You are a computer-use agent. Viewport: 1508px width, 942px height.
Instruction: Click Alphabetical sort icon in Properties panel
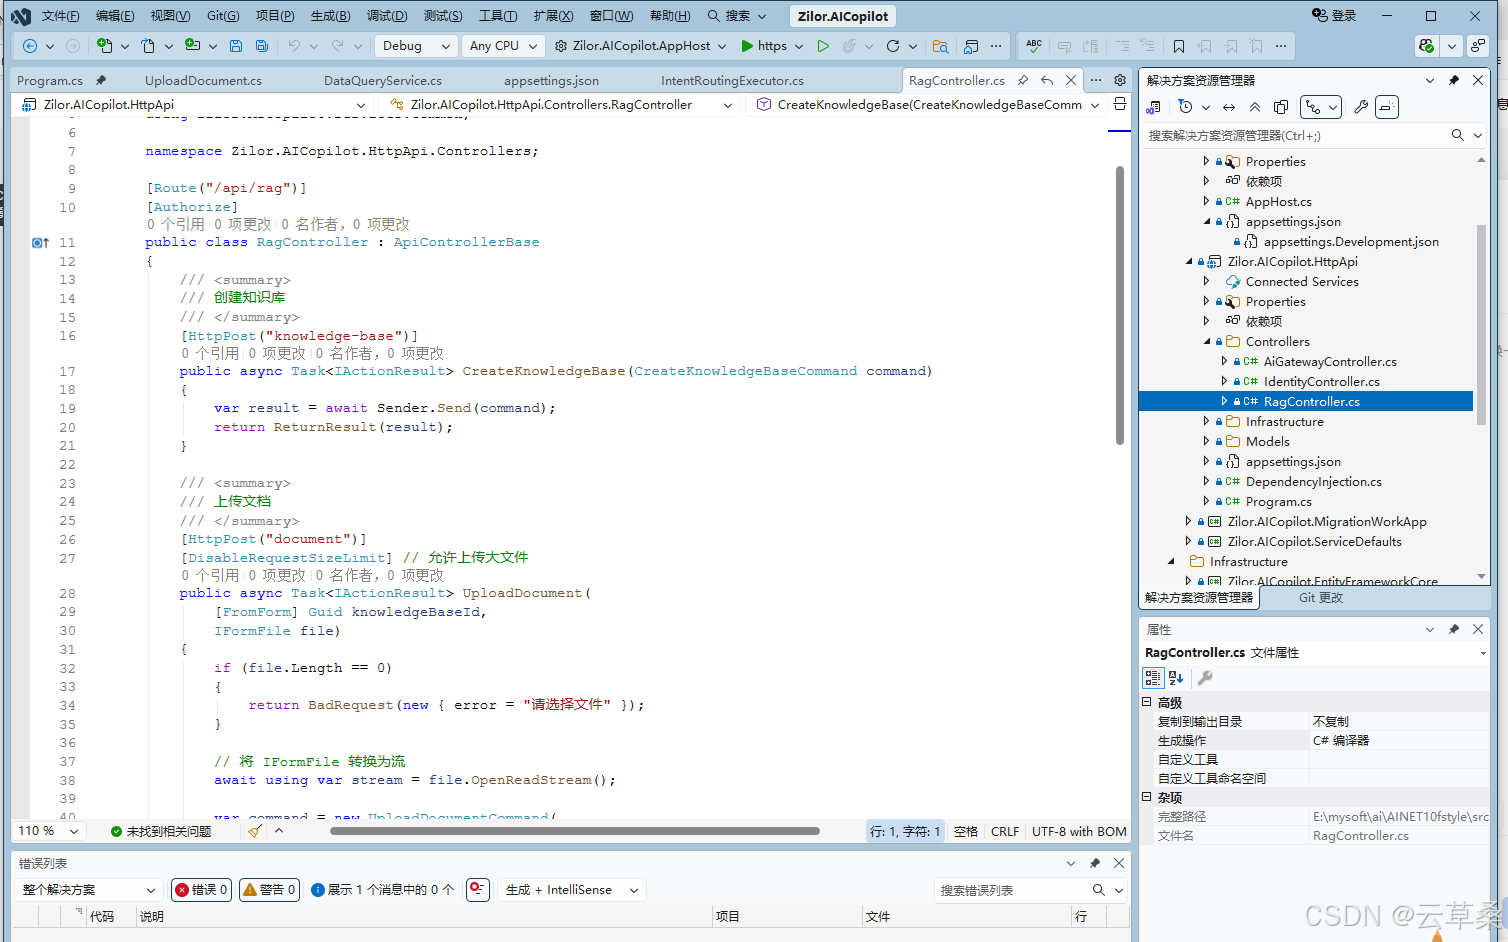[x=1176, y=678]
